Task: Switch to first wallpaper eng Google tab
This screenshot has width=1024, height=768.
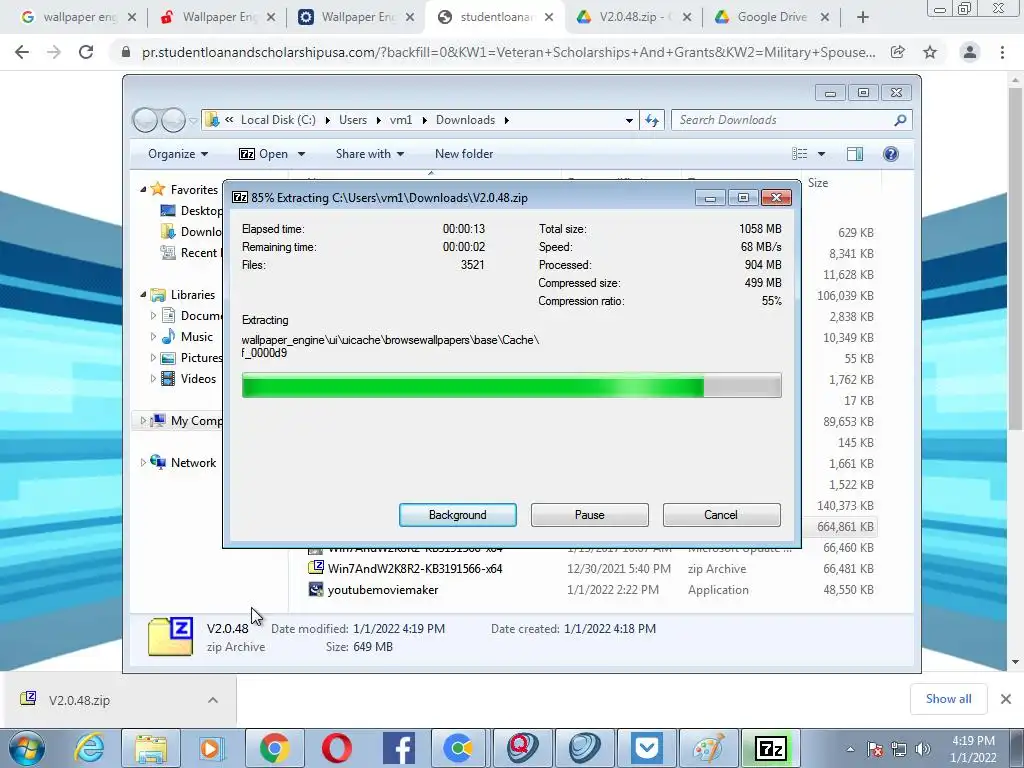Action: (x=78, y=17)
